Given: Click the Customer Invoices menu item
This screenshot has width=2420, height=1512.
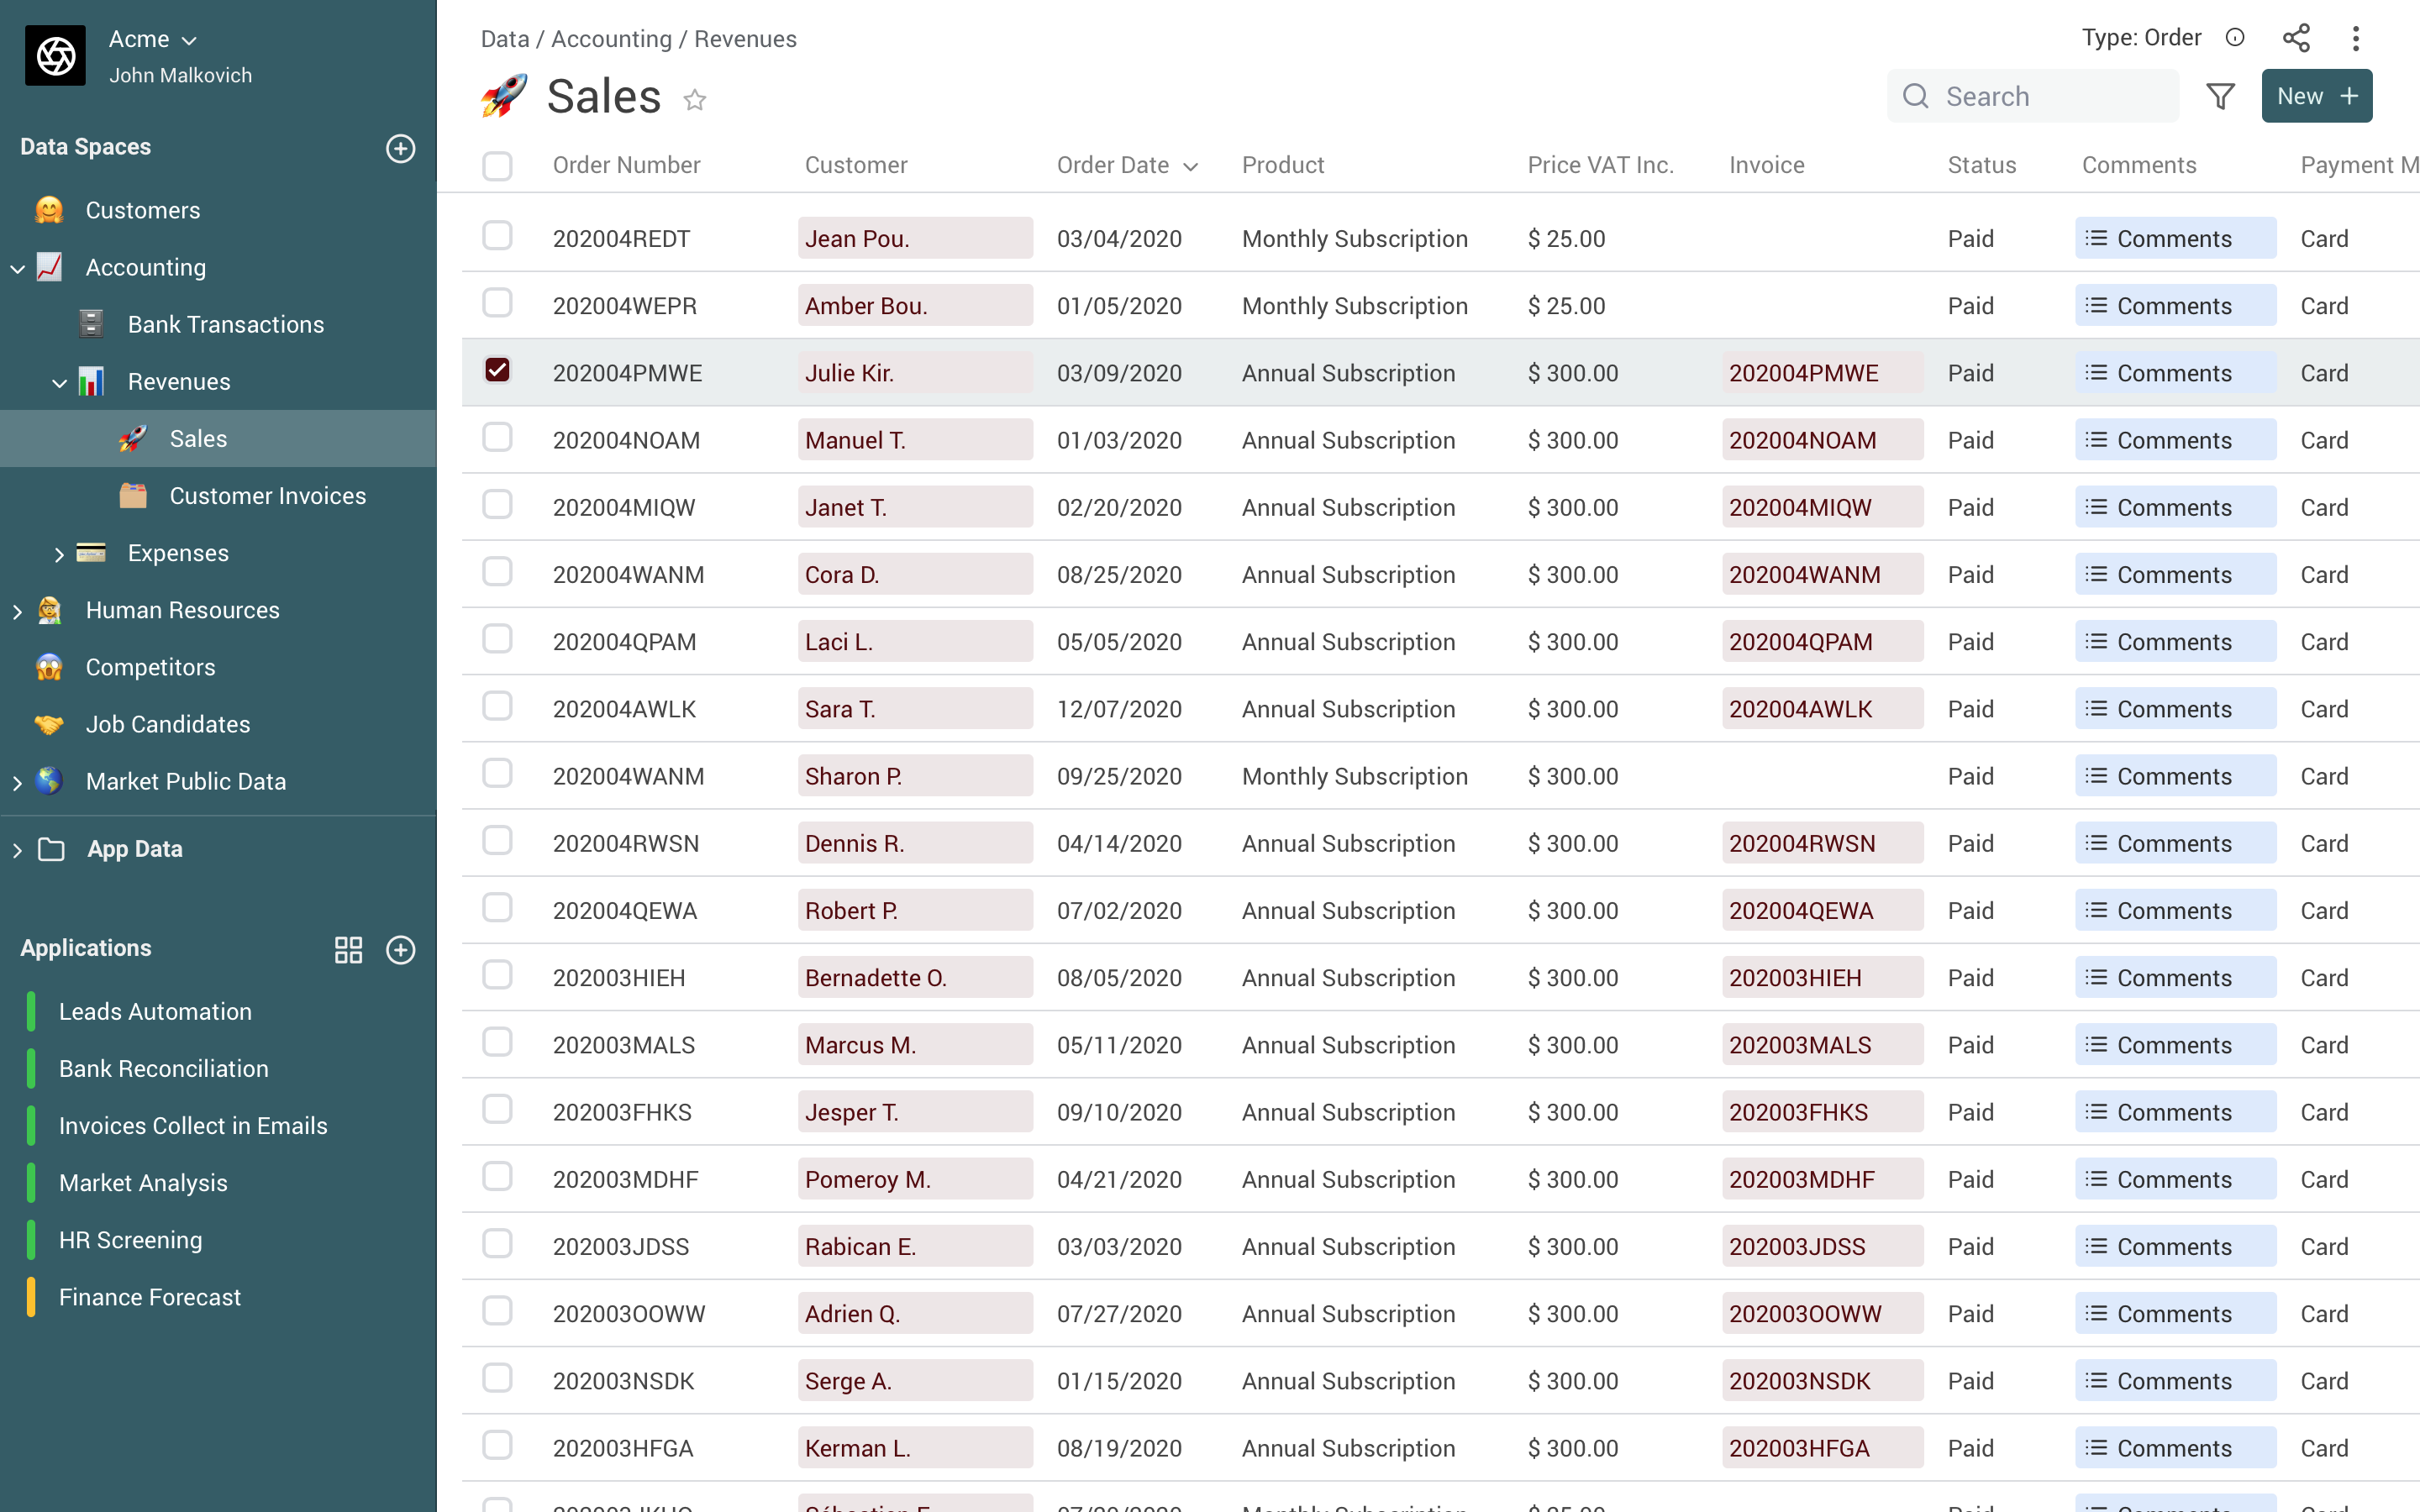Looking at the screenshot, I should pyautogui.click(x=266, y=495).
